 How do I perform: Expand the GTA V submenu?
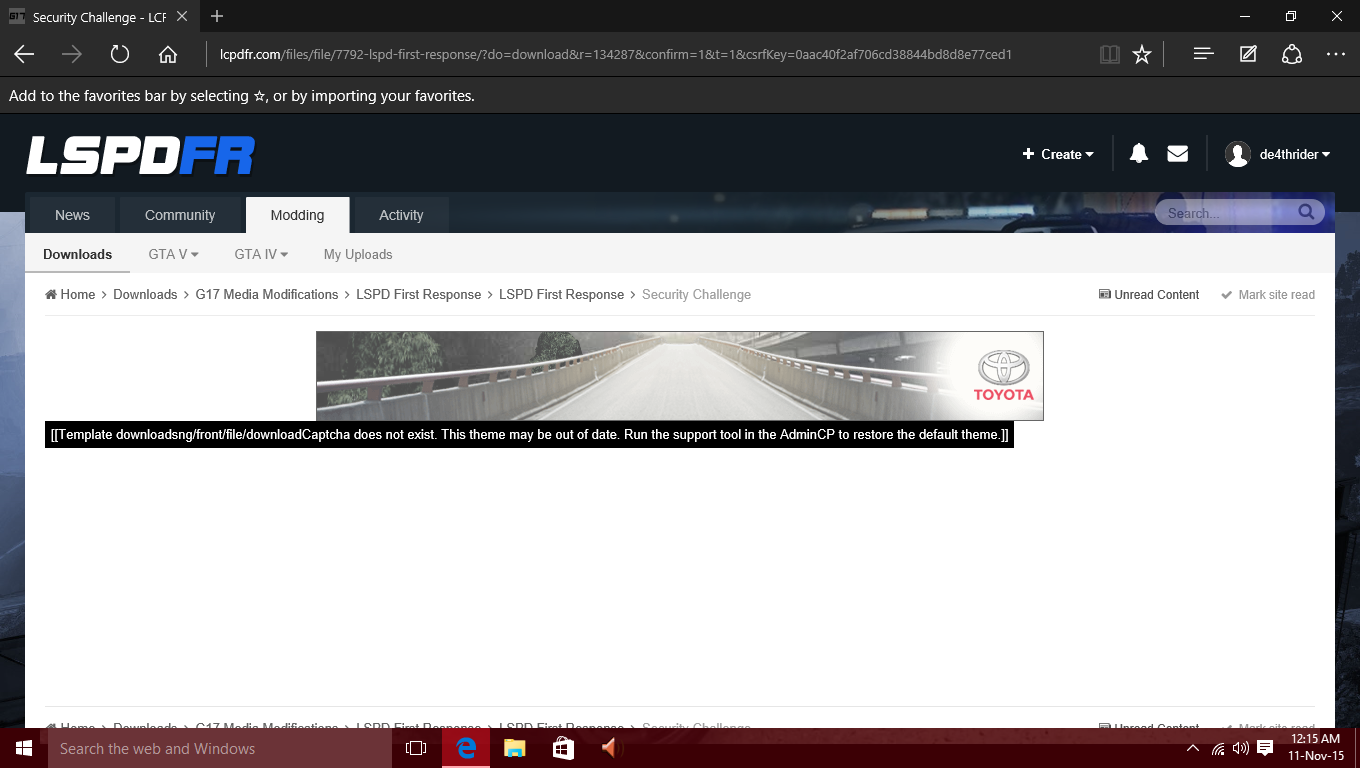[x=174, y=254]
